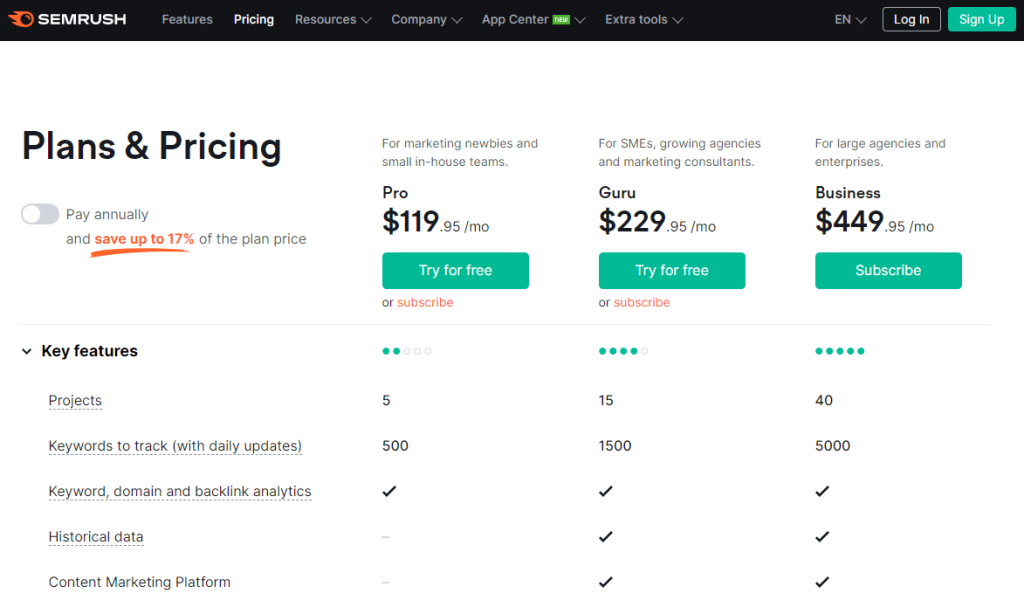
Task: Click Content Marketing Platform label
Action: click(139, 582)
